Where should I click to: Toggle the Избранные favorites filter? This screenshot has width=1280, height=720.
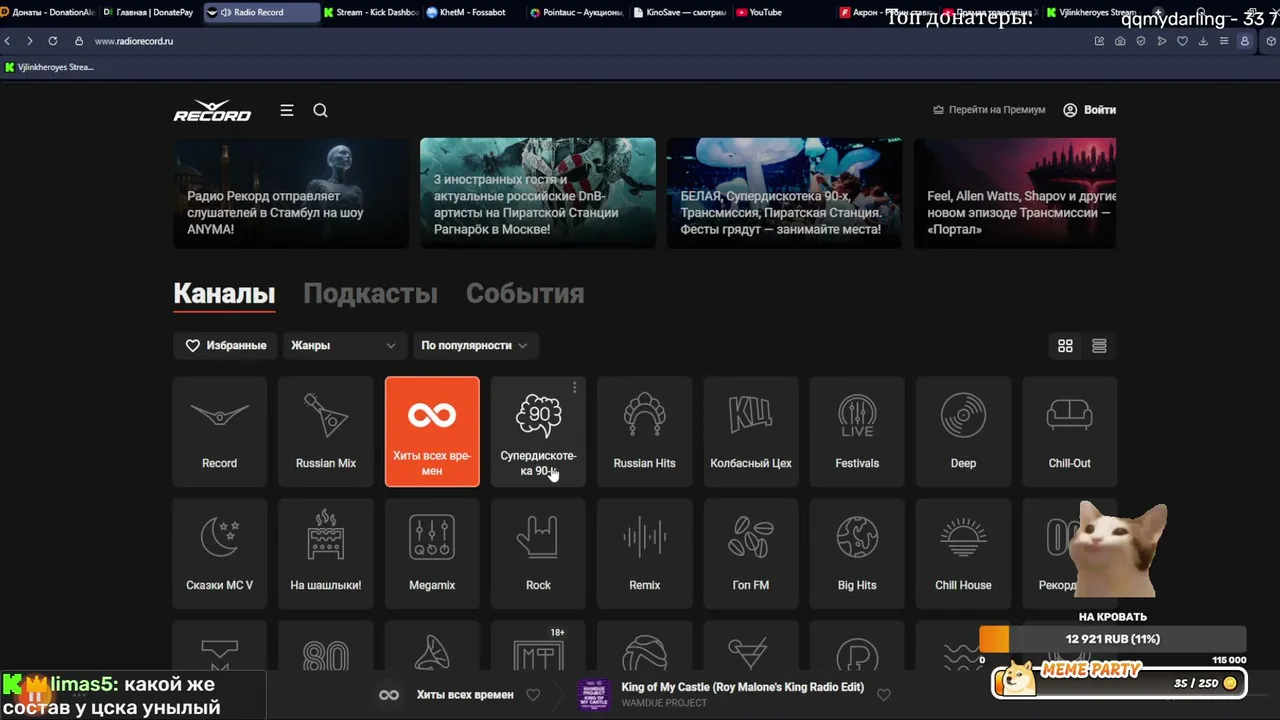pyautogui.click(x=226, y=345)
